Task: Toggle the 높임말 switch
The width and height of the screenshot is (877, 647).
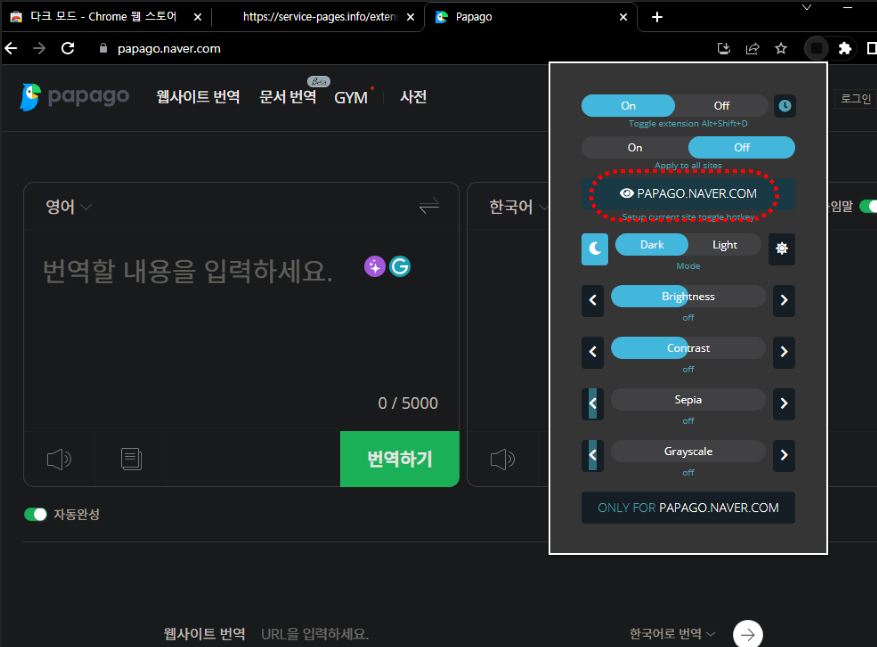Action: pyautogui.click(x=868, y=206)
